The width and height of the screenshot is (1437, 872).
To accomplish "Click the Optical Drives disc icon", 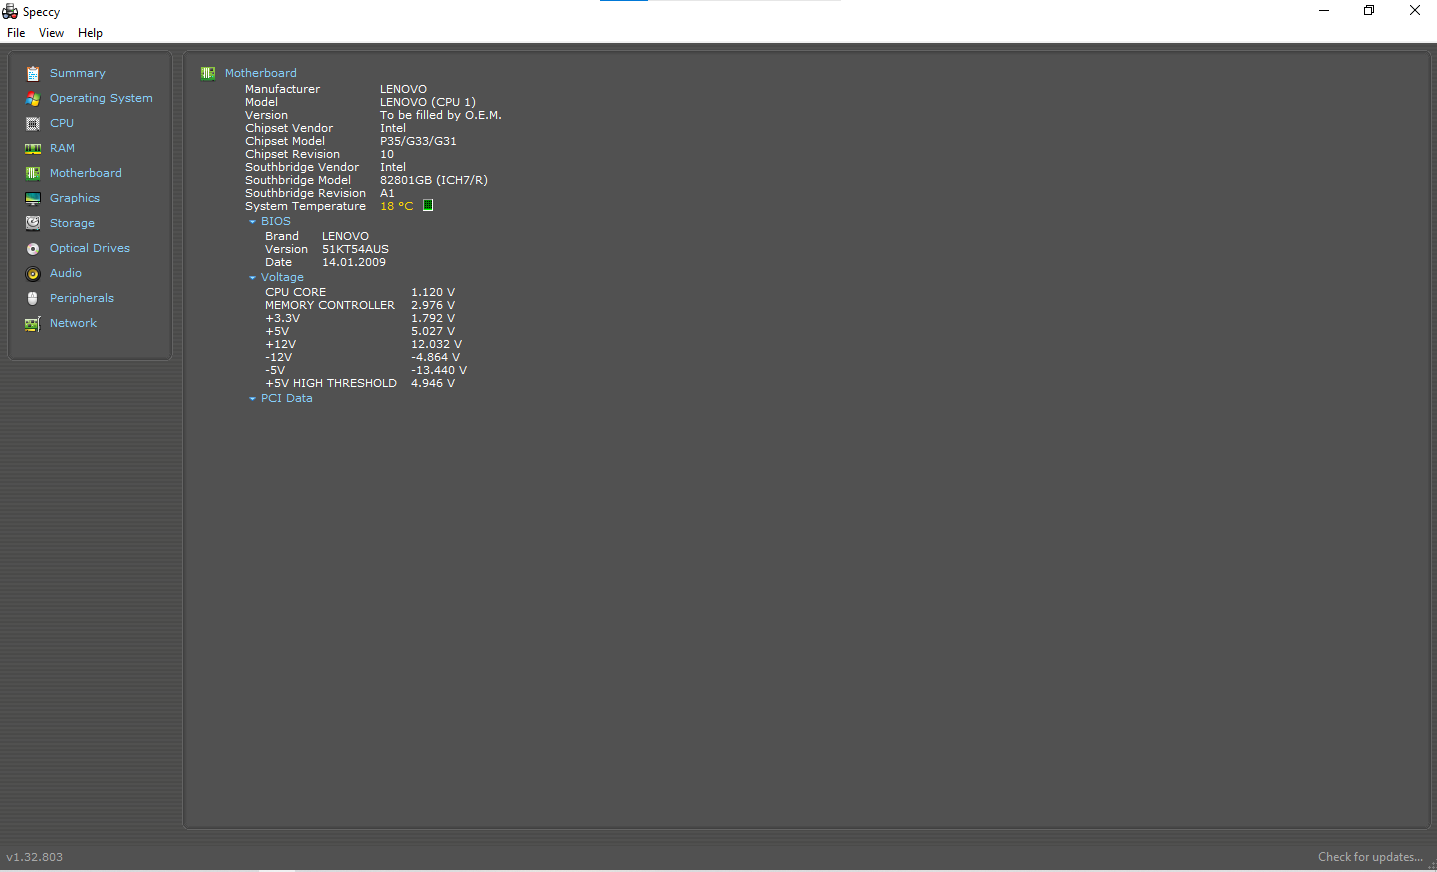I will click(x=33, y=249).
